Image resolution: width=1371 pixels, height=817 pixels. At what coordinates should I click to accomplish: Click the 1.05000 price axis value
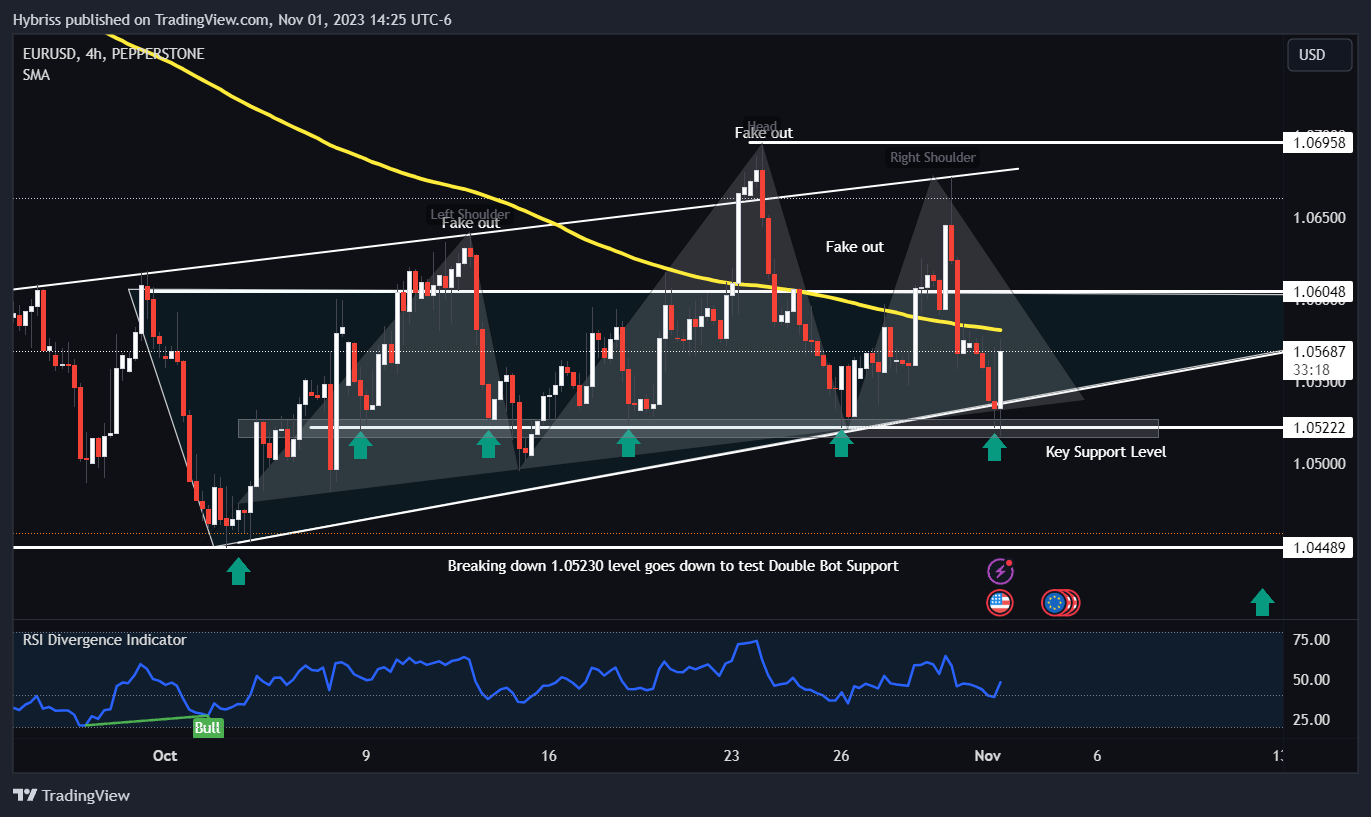1321,464
